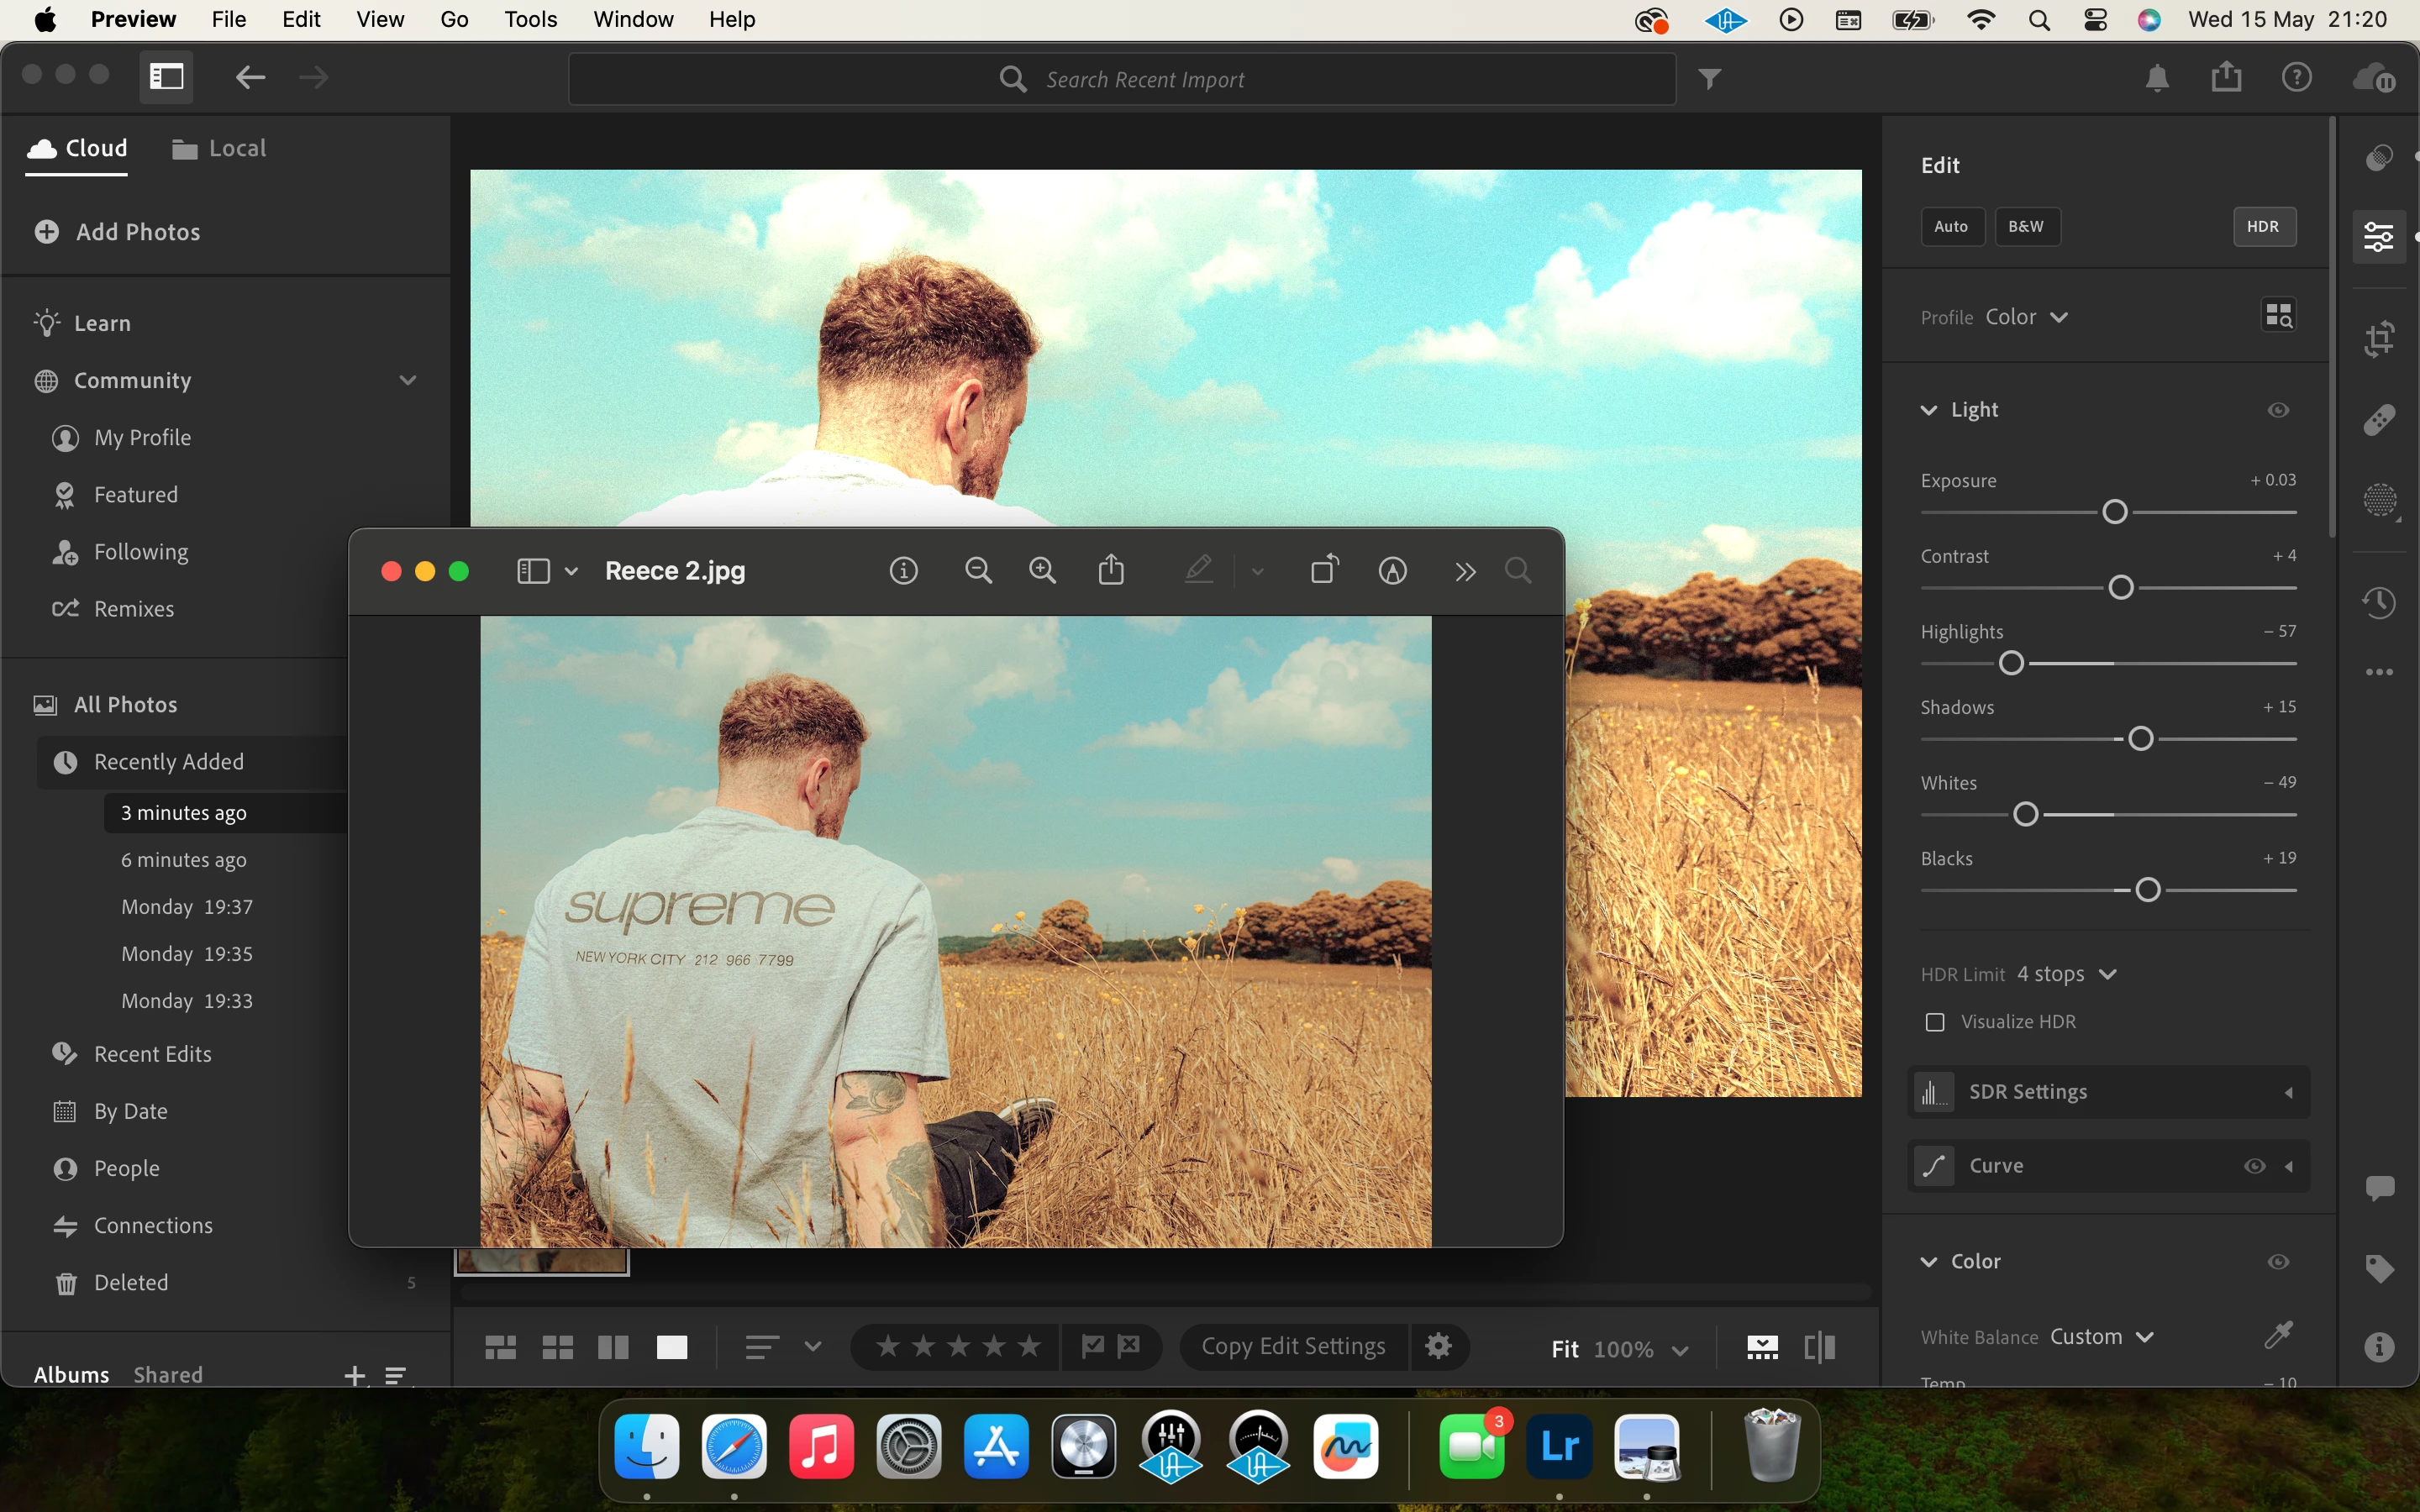Viewport: 2420px width, 1512px height.
Task: Open the Tools menu in menu bar
Action: (530, 19)
